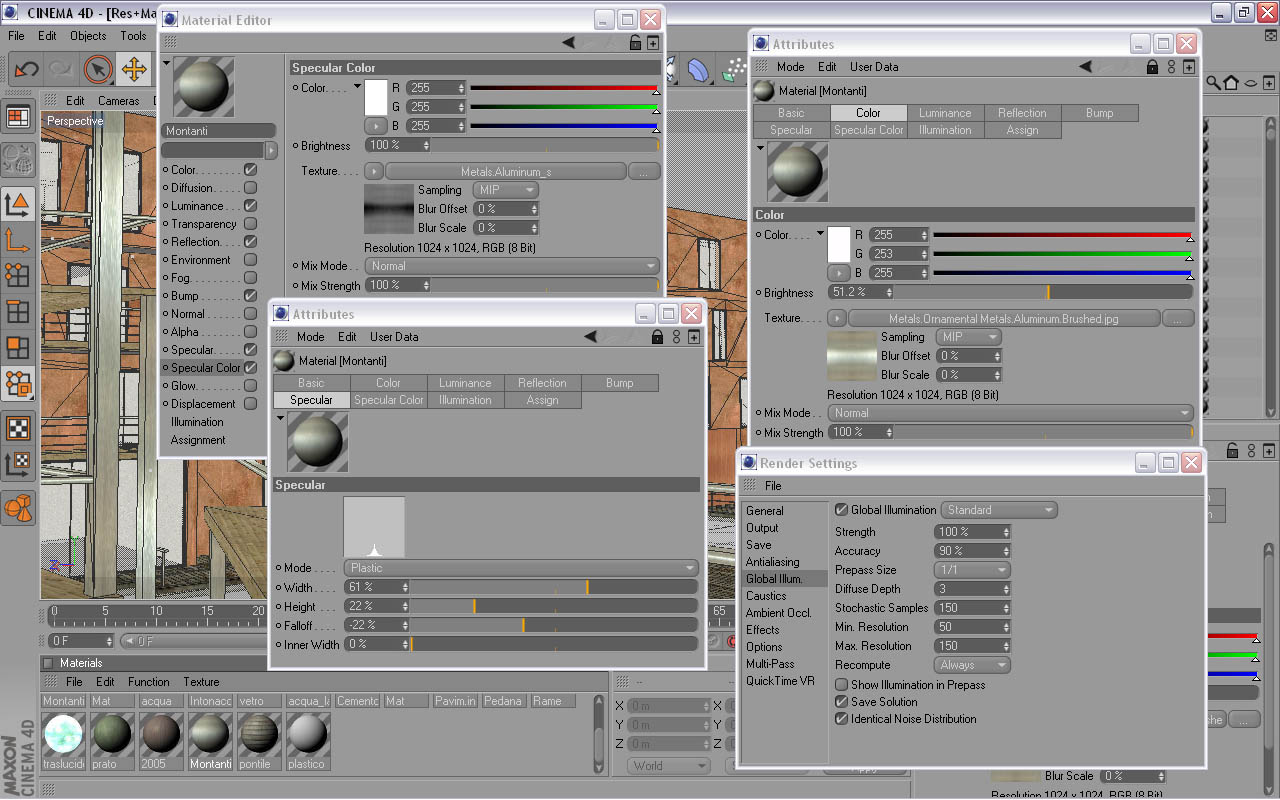
Task: Enable Show Illumination in Prepass
Action: [841, 685]
